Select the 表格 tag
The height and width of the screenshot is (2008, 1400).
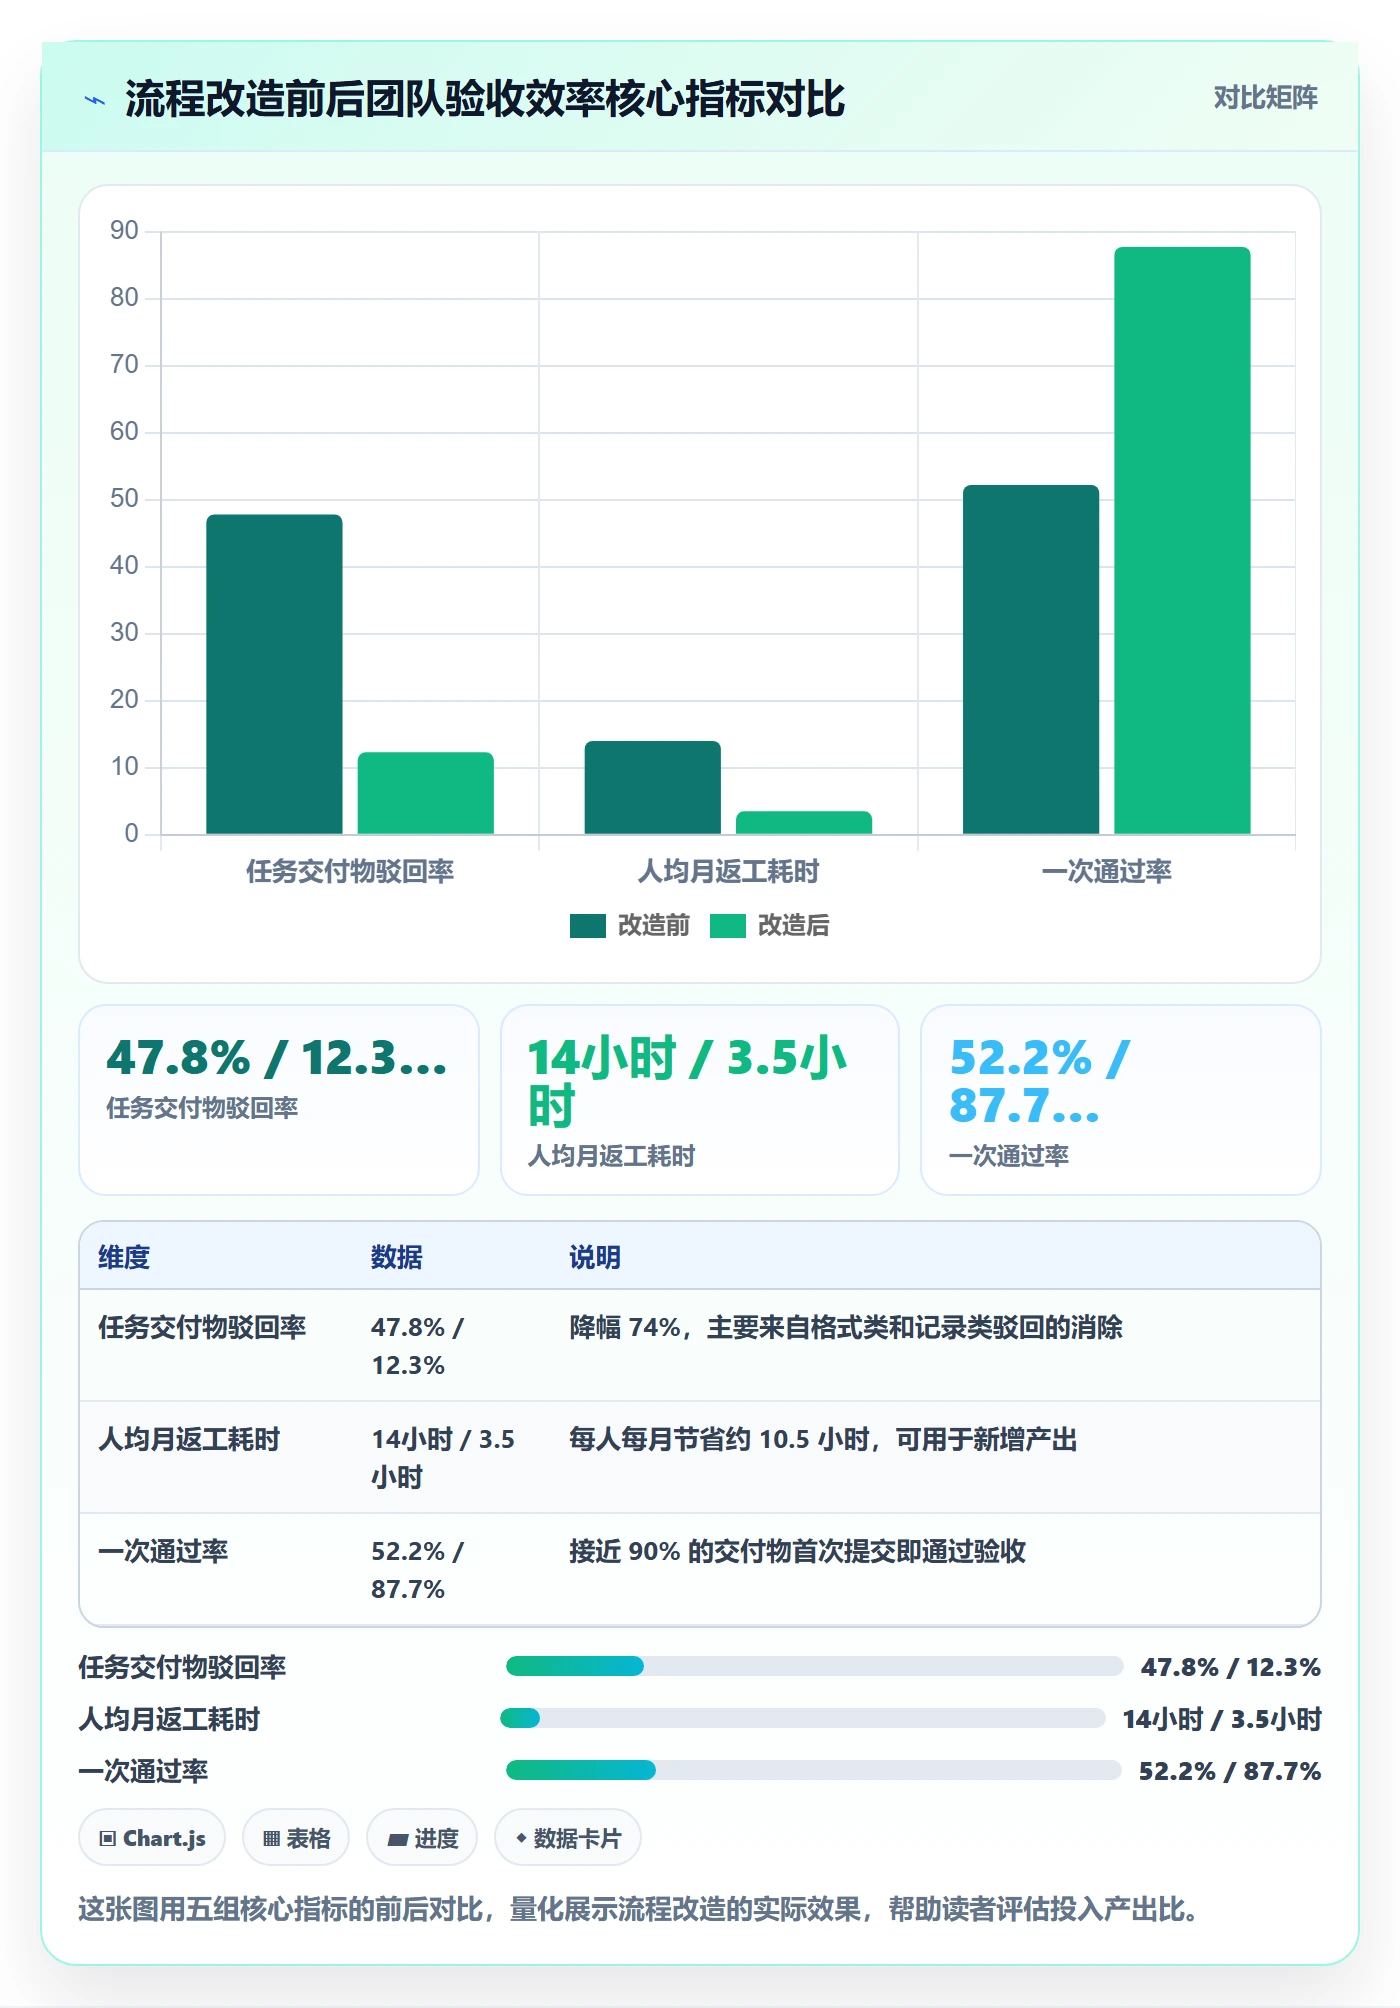coord(296,1838)
